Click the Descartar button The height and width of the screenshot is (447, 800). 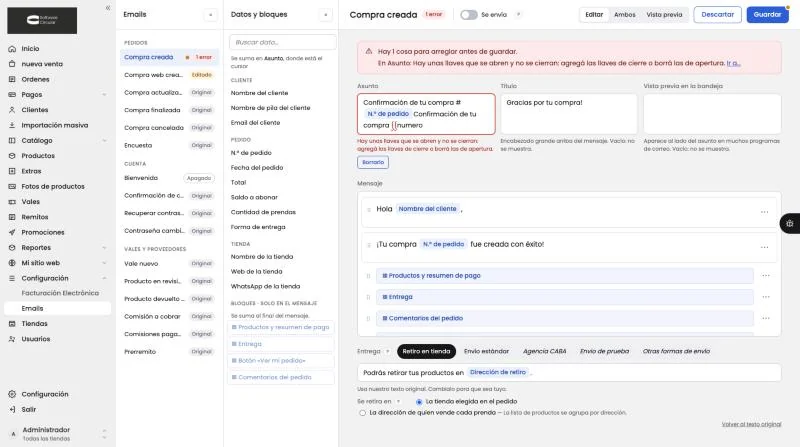click(x=717, y=15)
